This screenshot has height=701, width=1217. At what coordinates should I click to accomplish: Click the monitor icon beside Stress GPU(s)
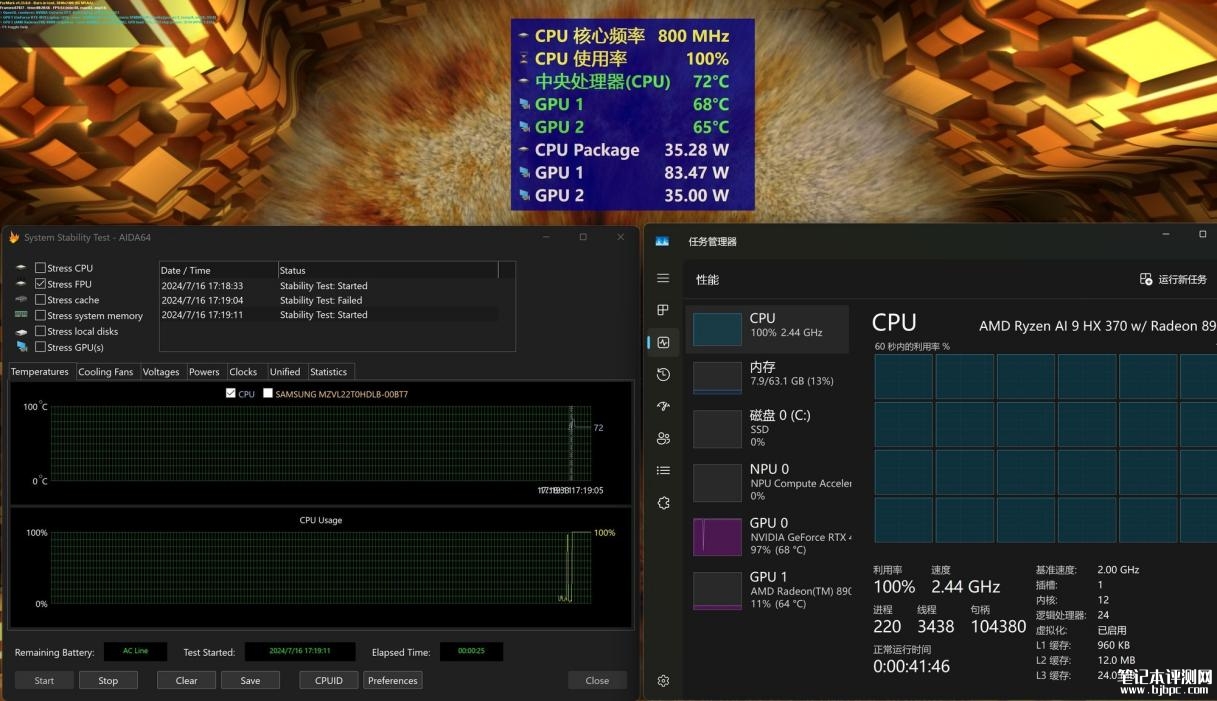(x=21, y=347)
